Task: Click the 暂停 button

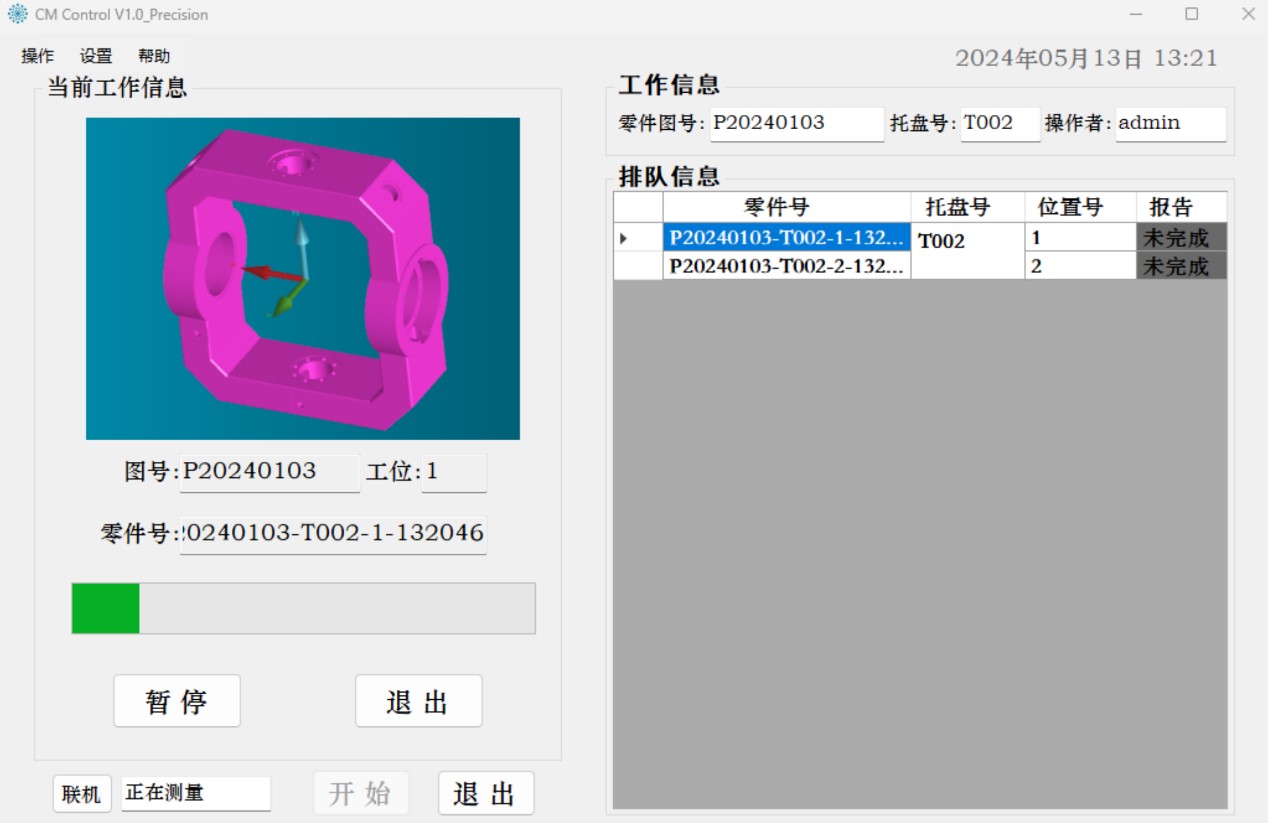Action: (x=177, y=701)
